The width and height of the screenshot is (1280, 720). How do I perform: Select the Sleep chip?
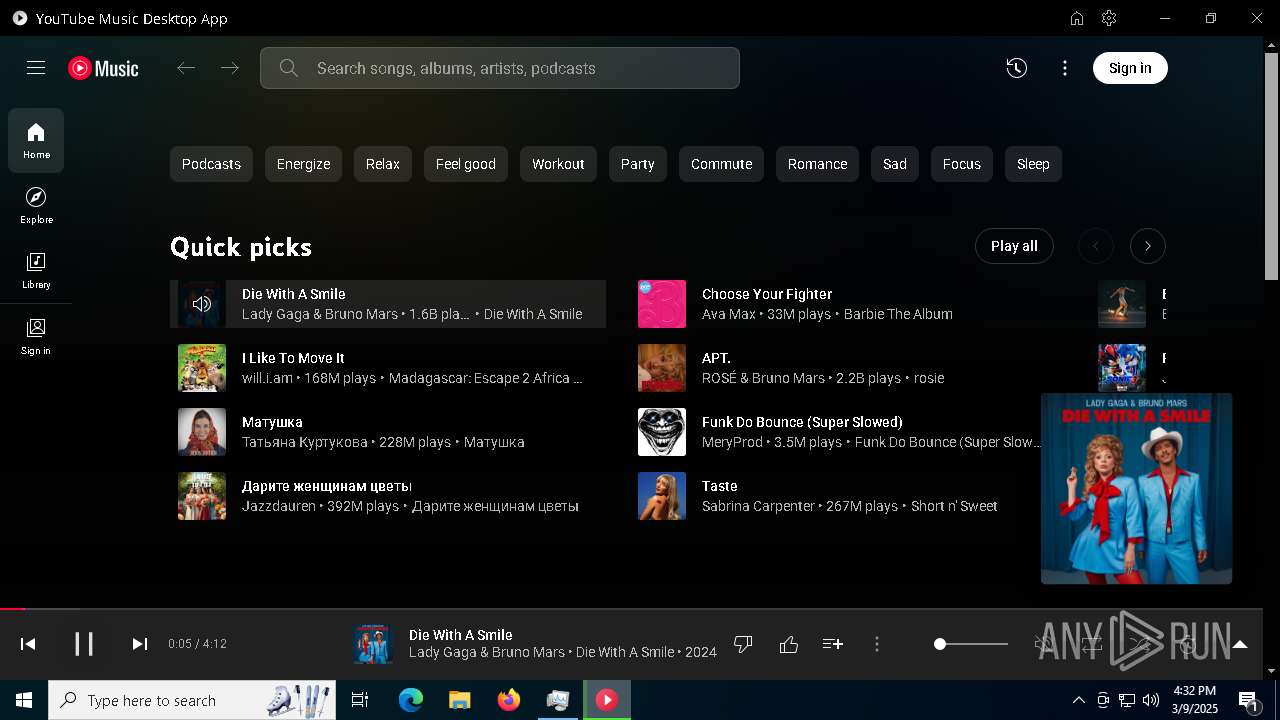pos(1033,164)
